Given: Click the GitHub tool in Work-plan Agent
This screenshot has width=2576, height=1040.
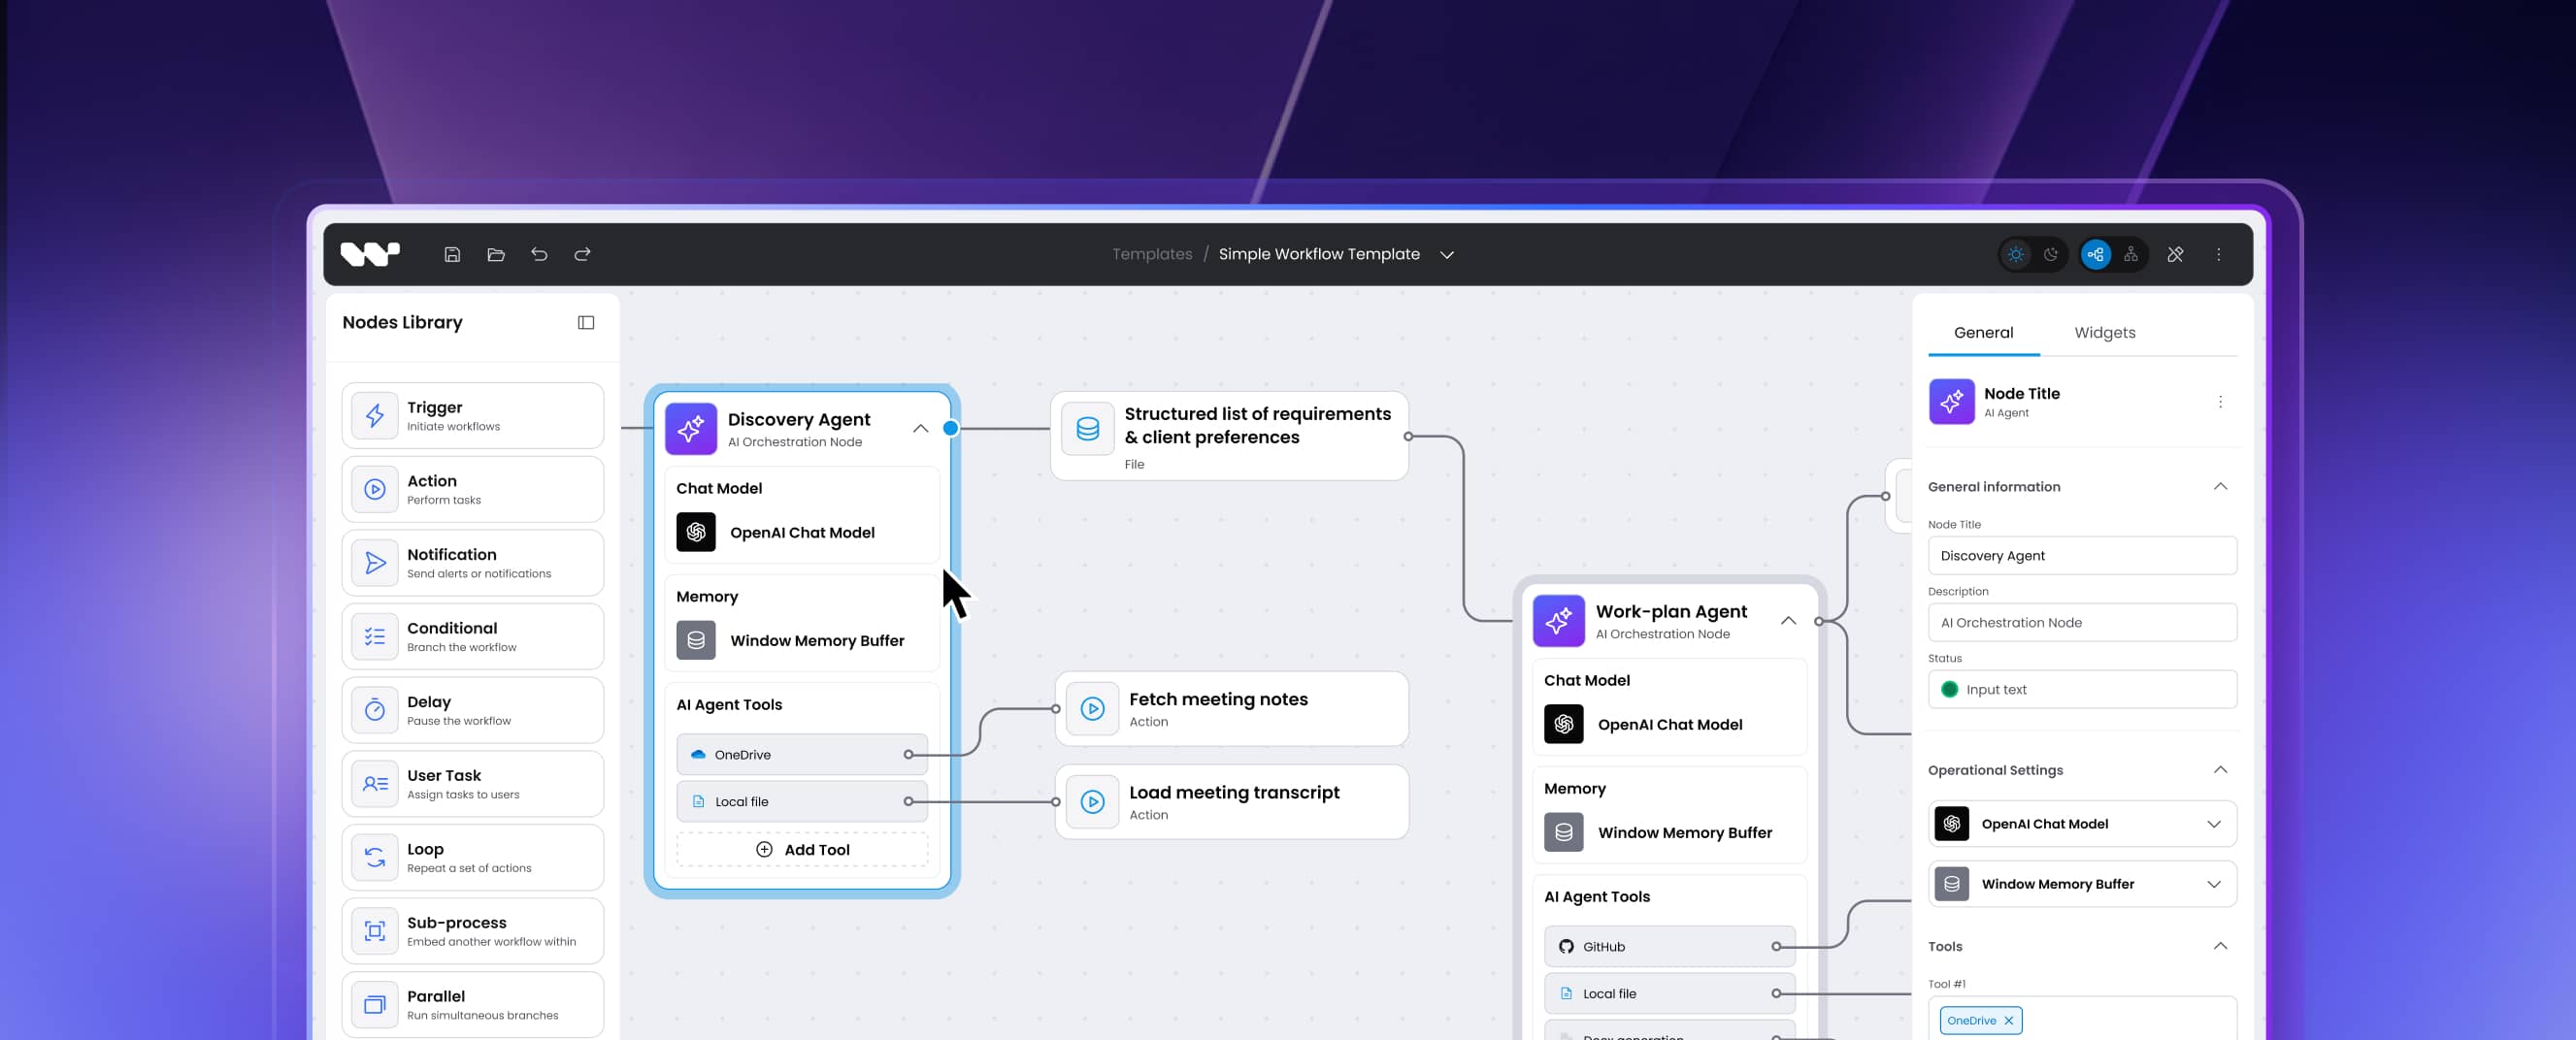Looking at the screenshot, I should point(1669,946).
